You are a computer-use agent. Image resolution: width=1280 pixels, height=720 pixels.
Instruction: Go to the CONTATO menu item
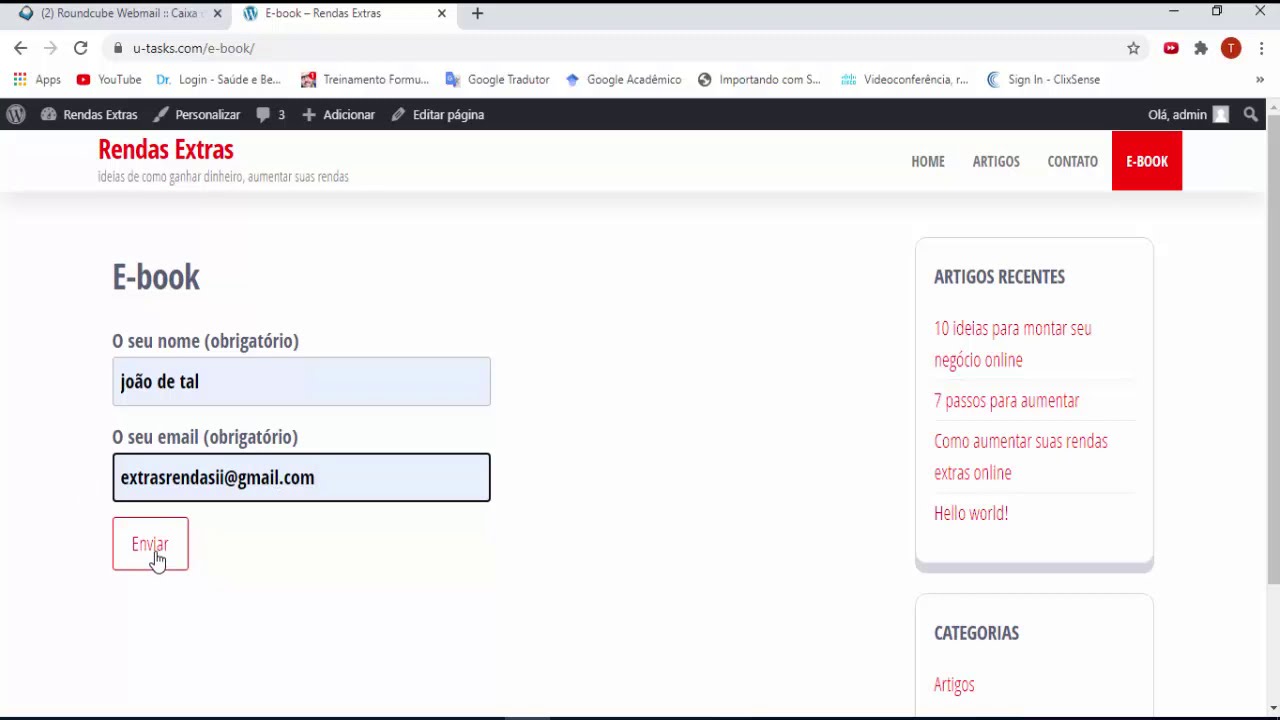coord(1072,161)
